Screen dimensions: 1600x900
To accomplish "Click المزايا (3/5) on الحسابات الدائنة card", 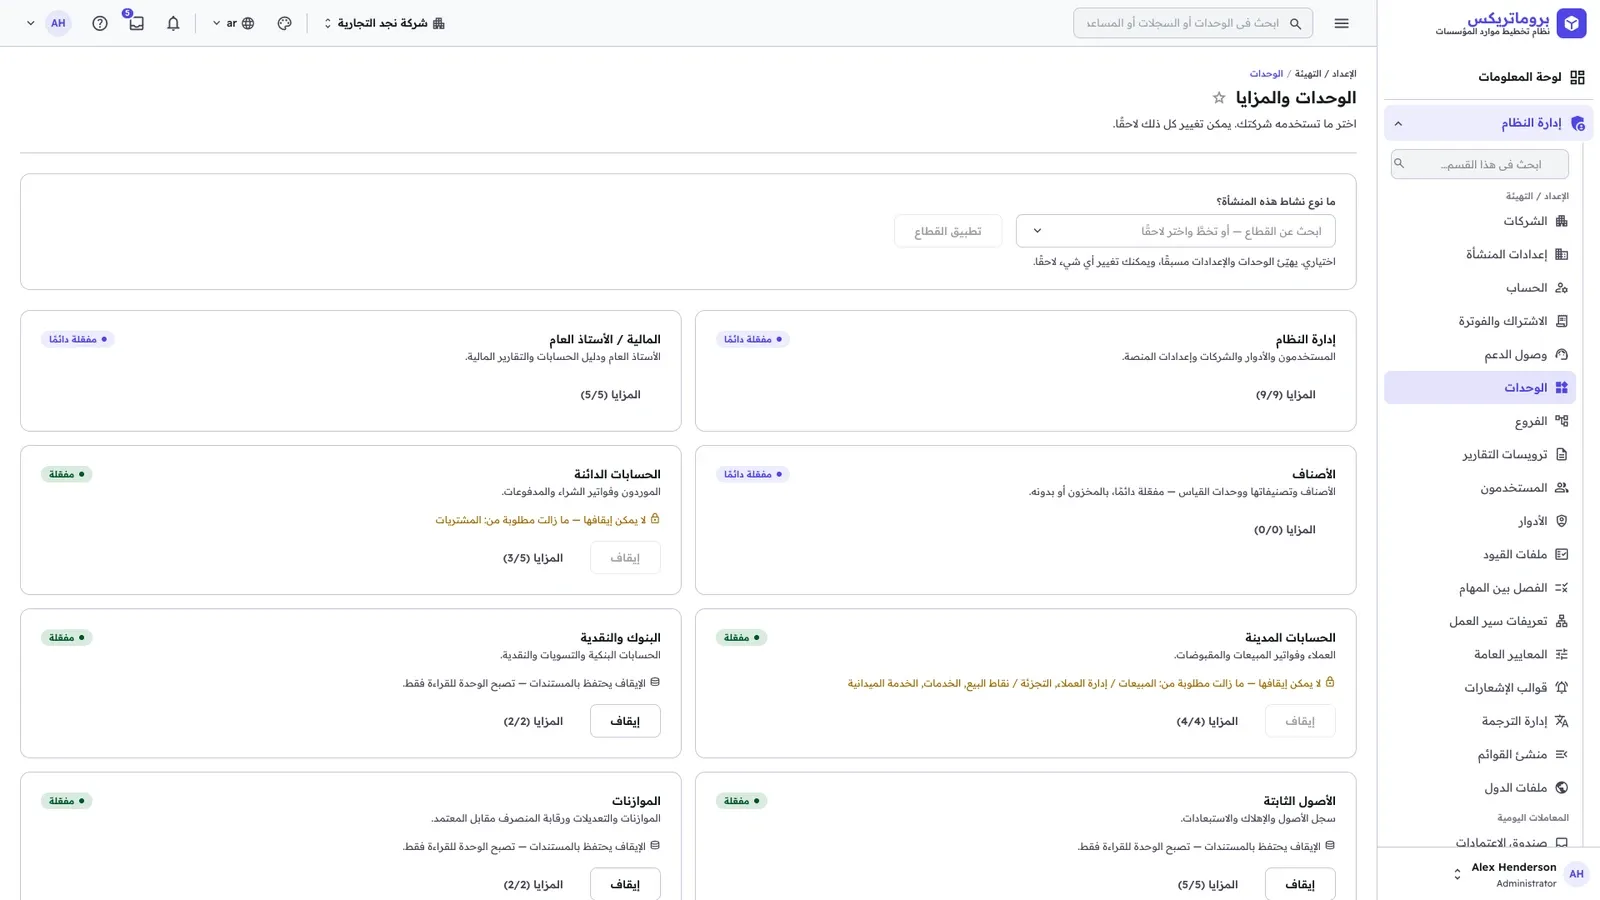I will pyautogui.click(x=533, y=558).
